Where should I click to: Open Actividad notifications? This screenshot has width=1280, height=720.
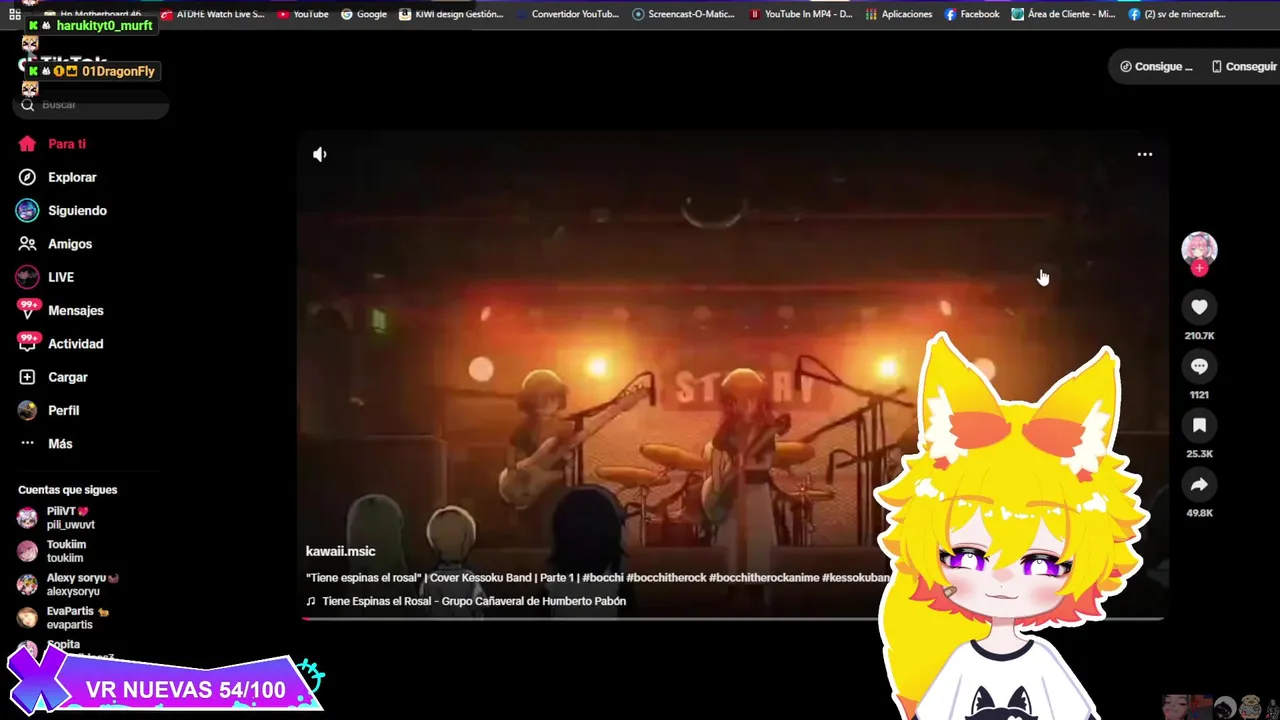61,344
